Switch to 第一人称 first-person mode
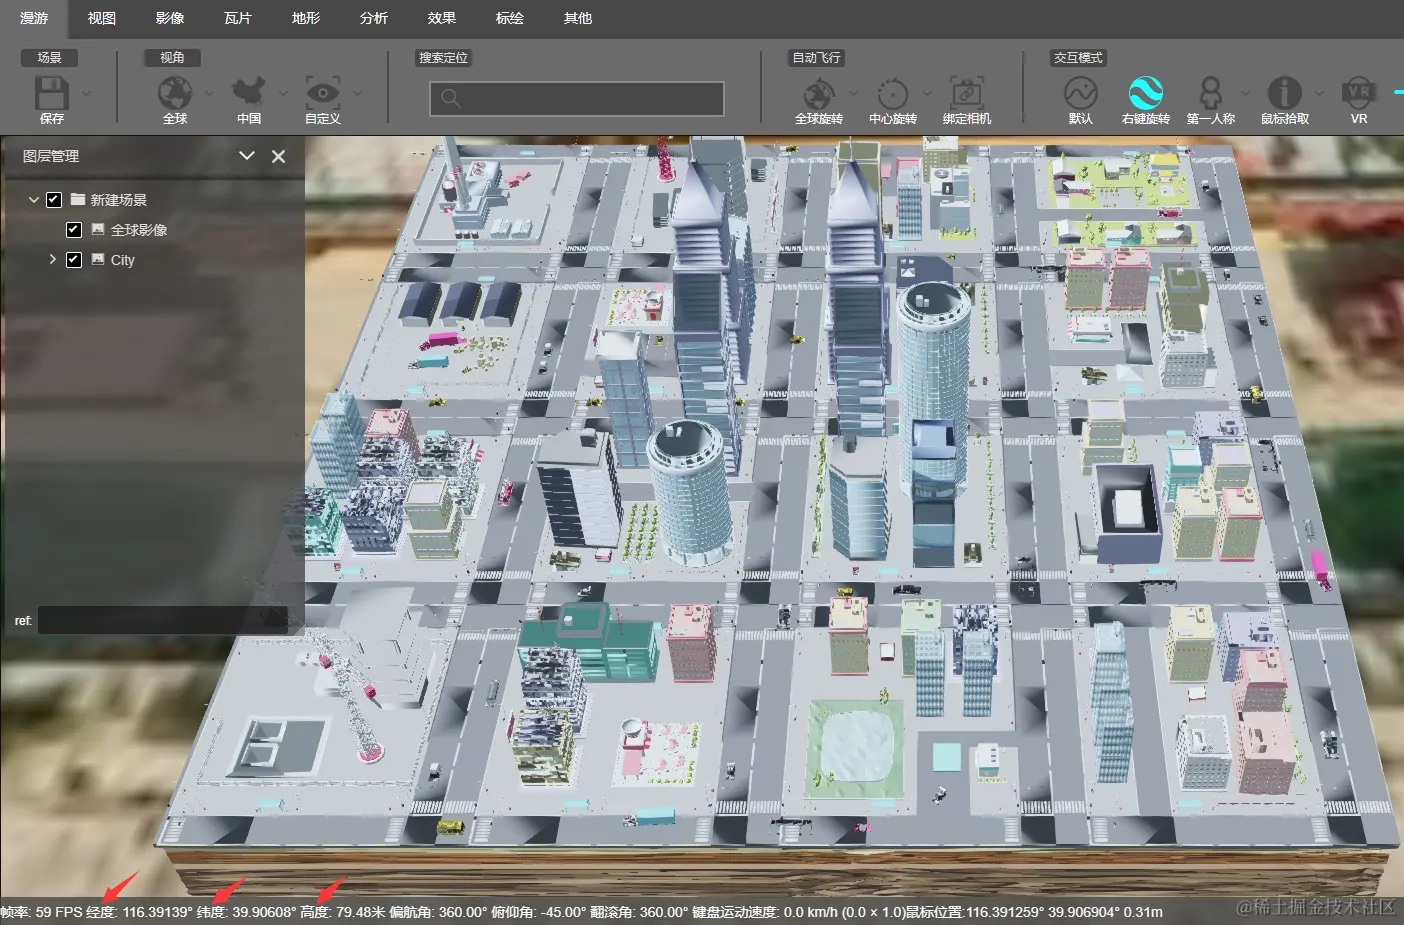Image resolution: width=1404 pixels, height=925 pixels. [x=1211, y=93]
